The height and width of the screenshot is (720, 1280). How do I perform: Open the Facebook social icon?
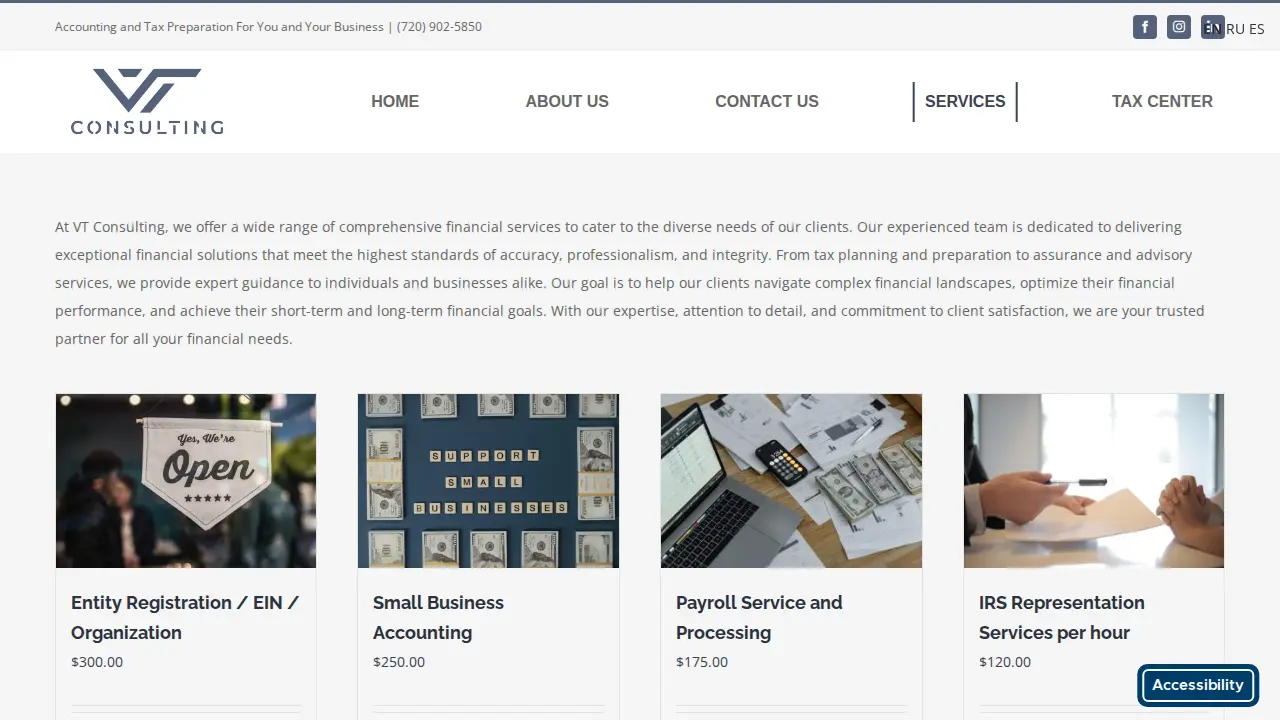(1144, 27)
